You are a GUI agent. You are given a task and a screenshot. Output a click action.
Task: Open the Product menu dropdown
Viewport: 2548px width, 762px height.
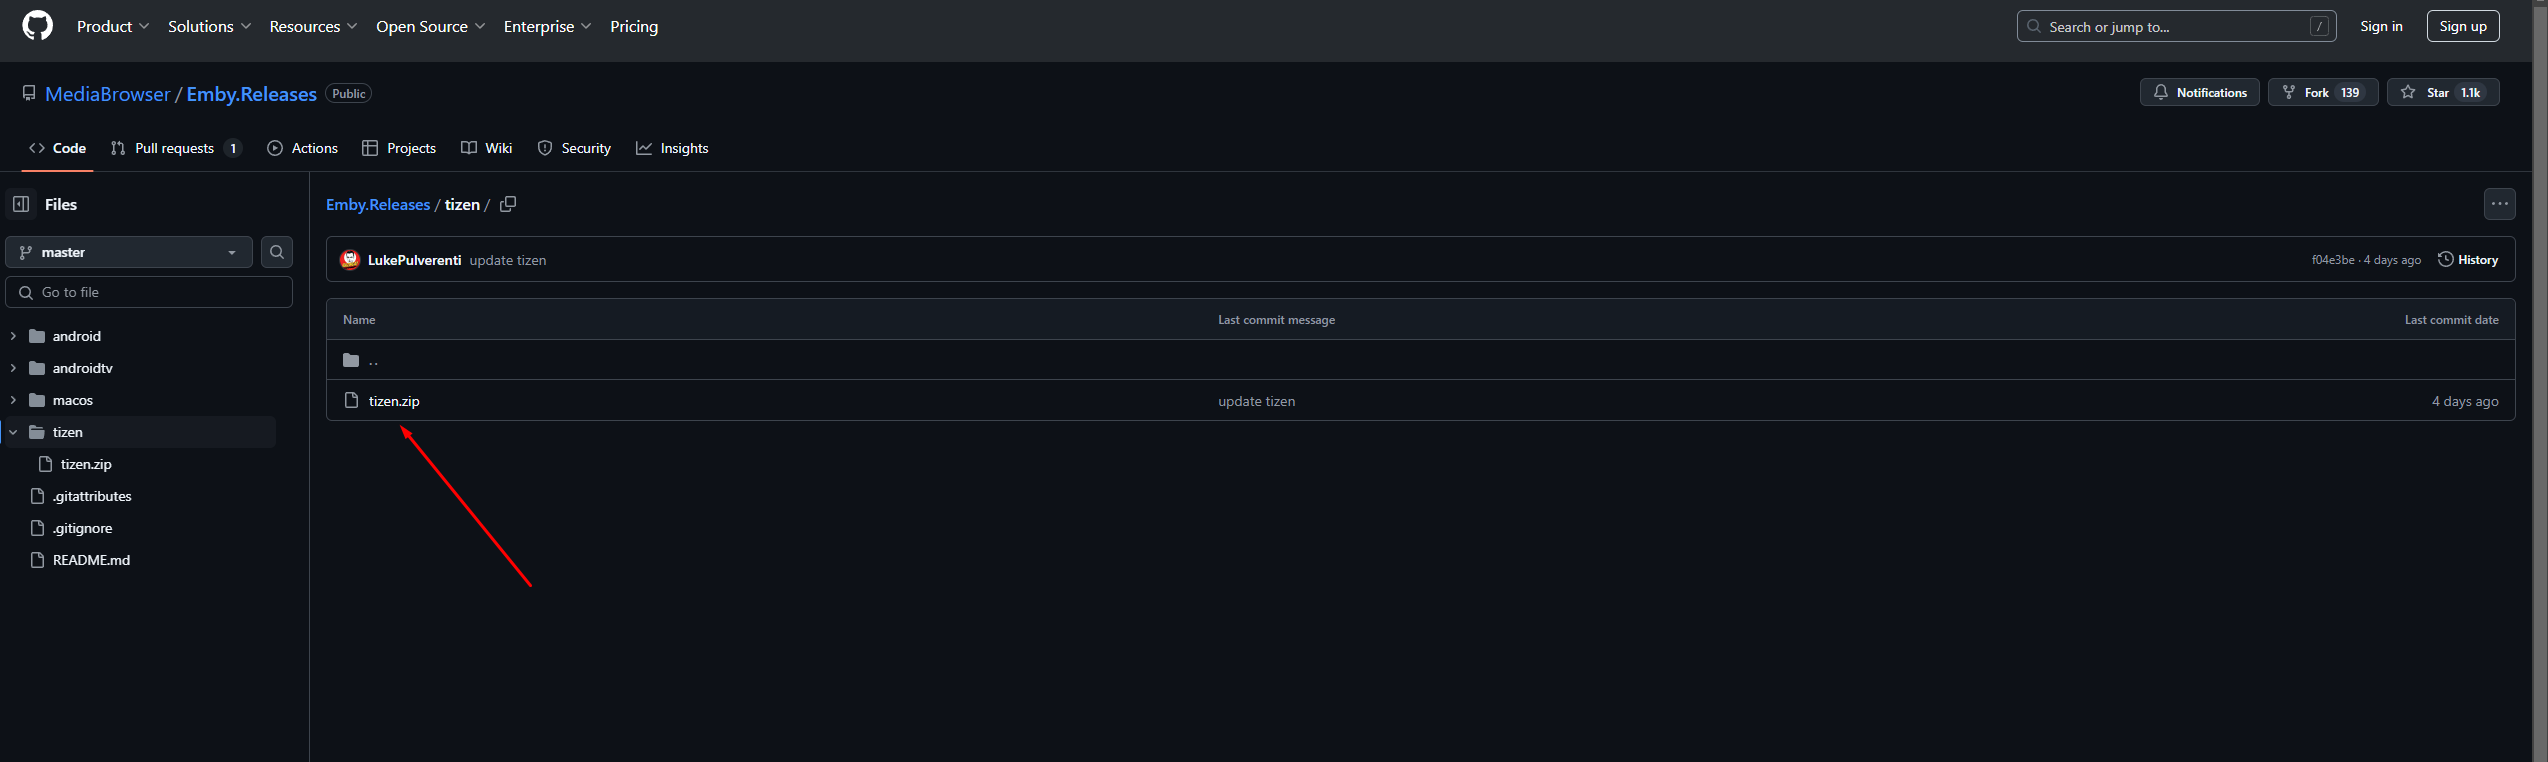pyautogui.click(x=113, y=26)
